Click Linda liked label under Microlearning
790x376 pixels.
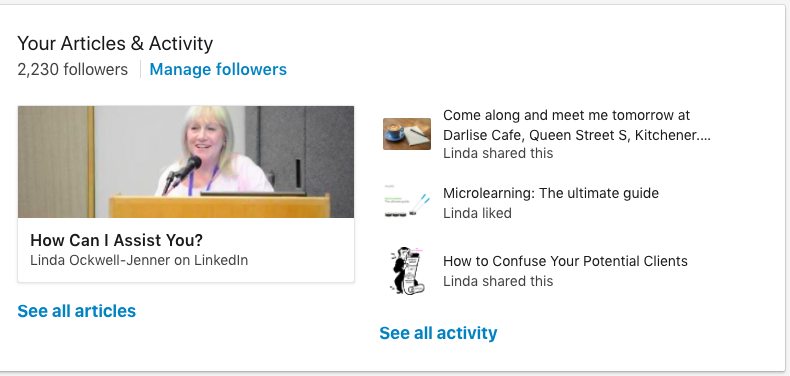pyautogui.click(x=477, y=213)
